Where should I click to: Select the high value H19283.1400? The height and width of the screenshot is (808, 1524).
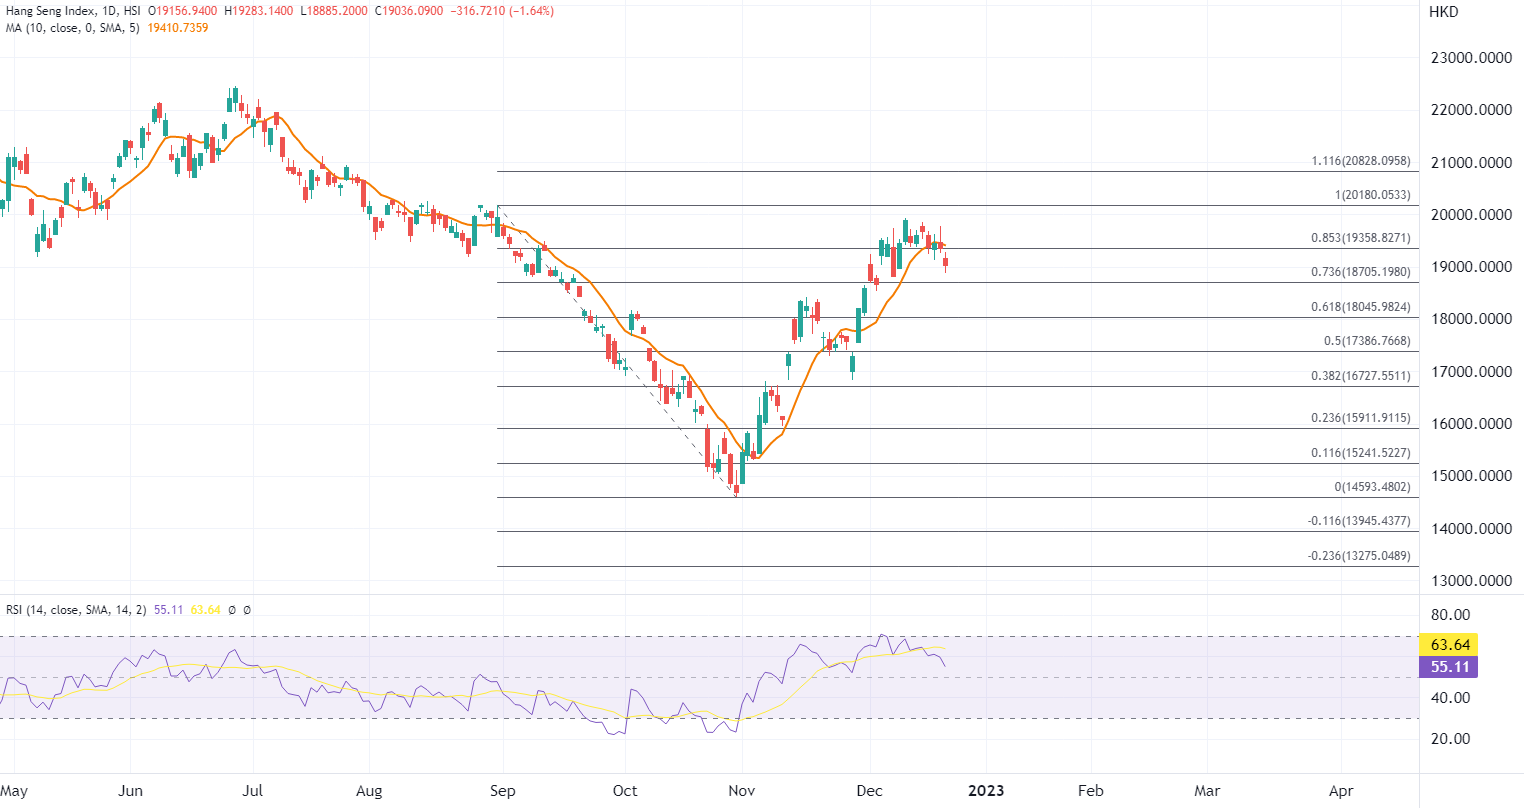pos(259,11)
